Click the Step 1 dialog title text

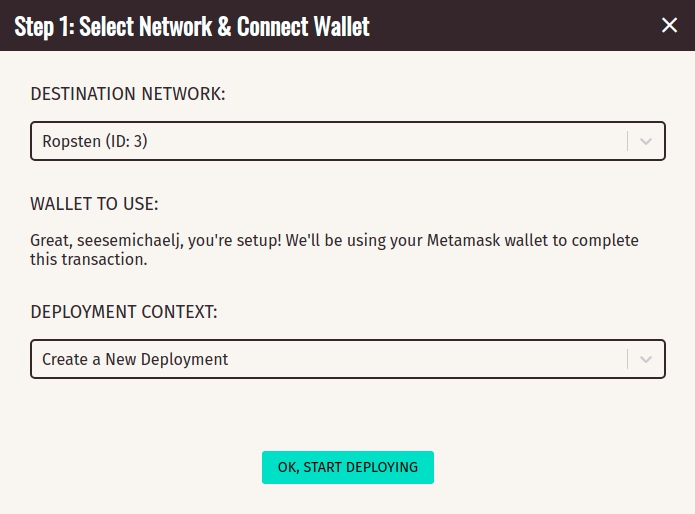tap(191, 26)
